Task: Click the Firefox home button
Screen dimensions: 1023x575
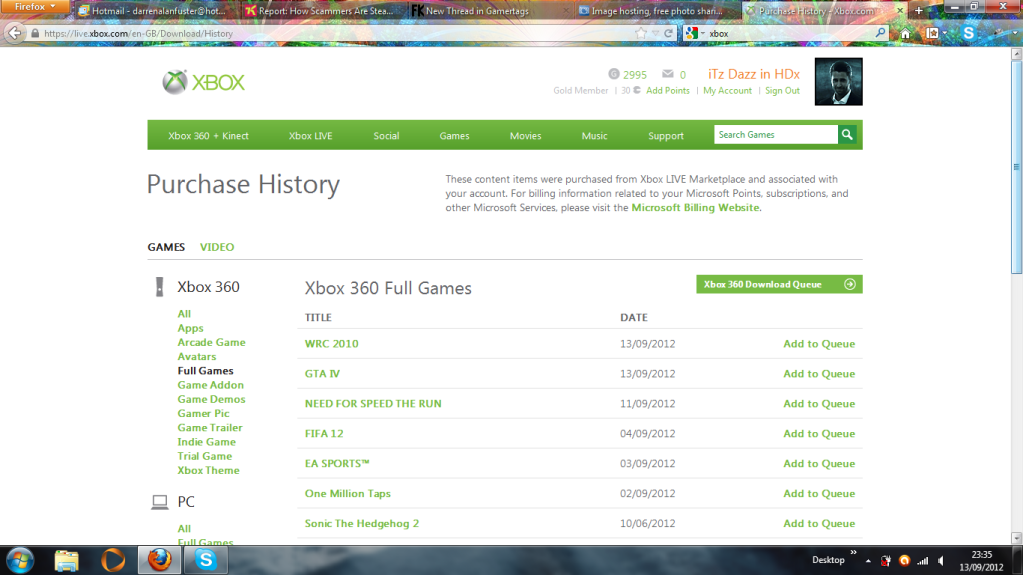Action: tap(905, 33)
